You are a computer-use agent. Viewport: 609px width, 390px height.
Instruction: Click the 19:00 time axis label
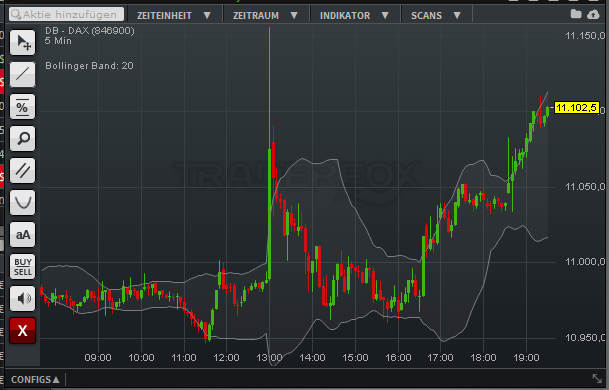coord(526,358)
